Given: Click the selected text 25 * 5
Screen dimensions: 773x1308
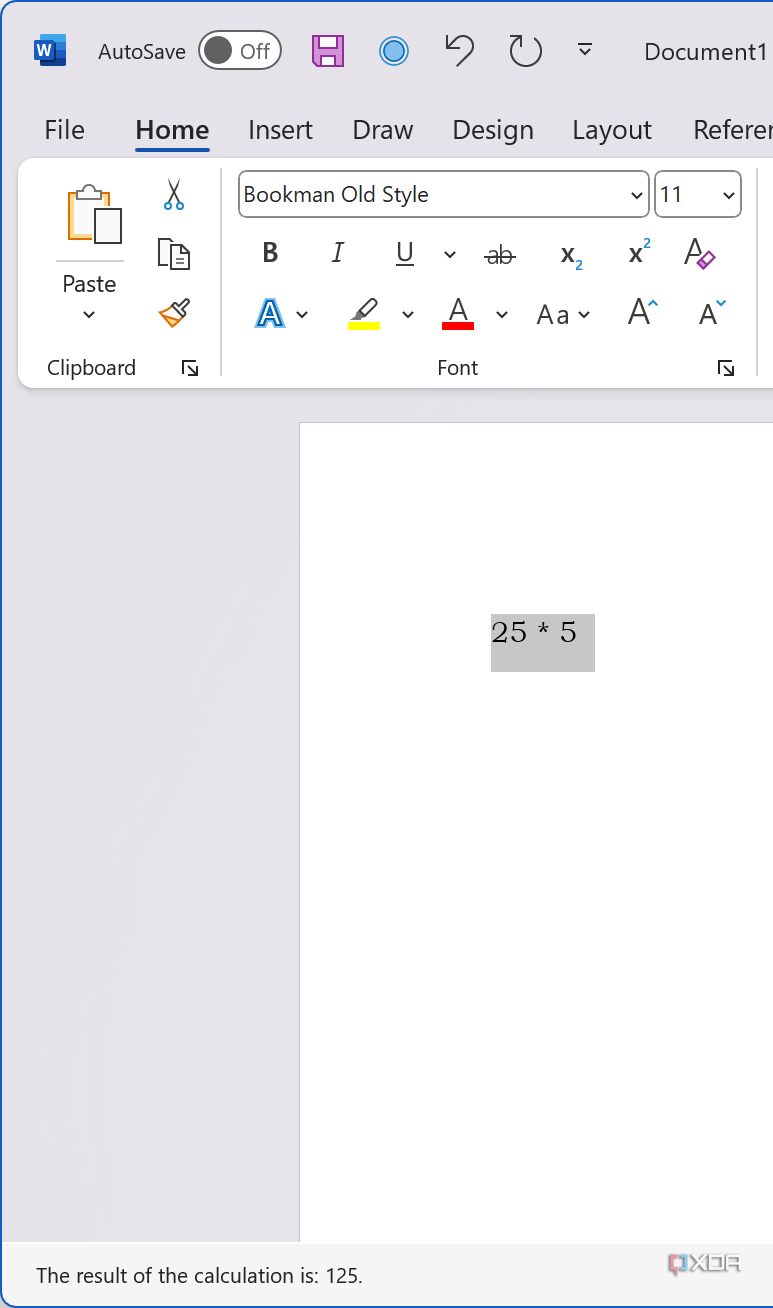Looking at the screenshot, I should (x=535, y=633).
